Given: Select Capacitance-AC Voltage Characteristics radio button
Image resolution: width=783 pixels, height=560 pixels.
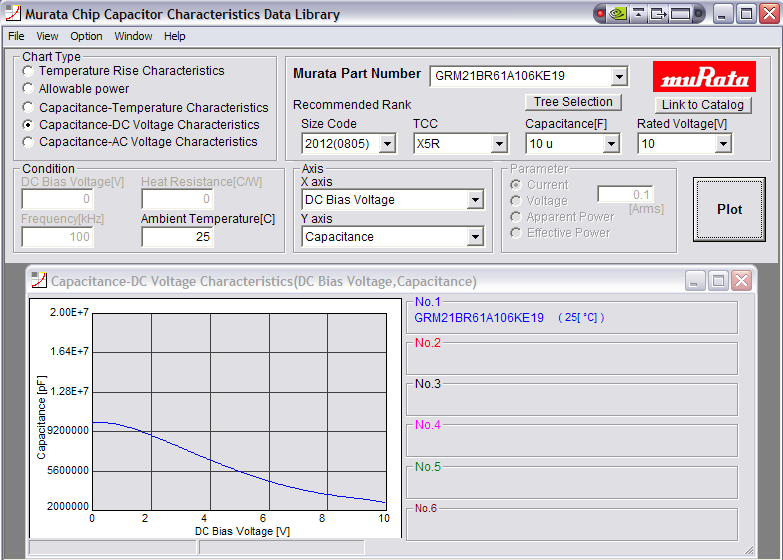Looking at the screenshot, I should 28,142.
